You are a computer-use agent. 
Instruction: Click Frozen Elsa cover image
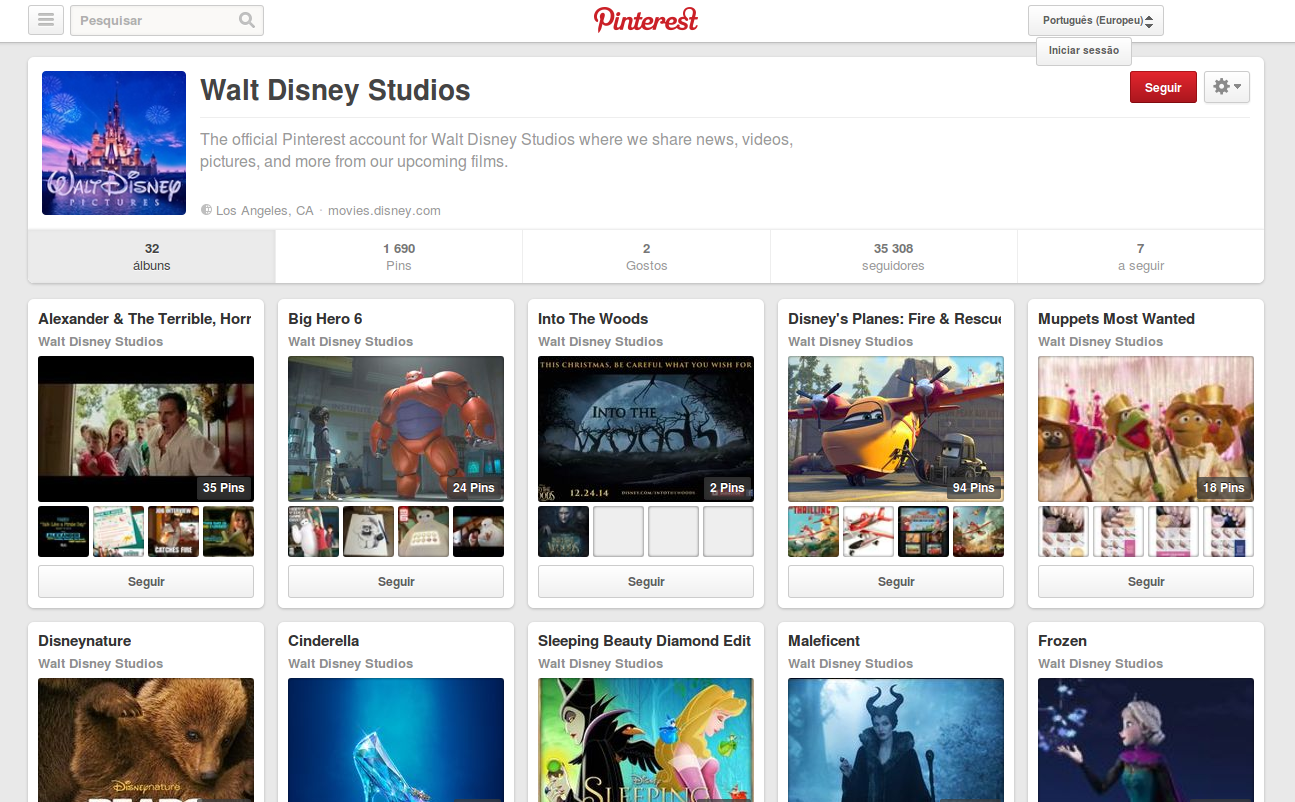coord(1146,740)
